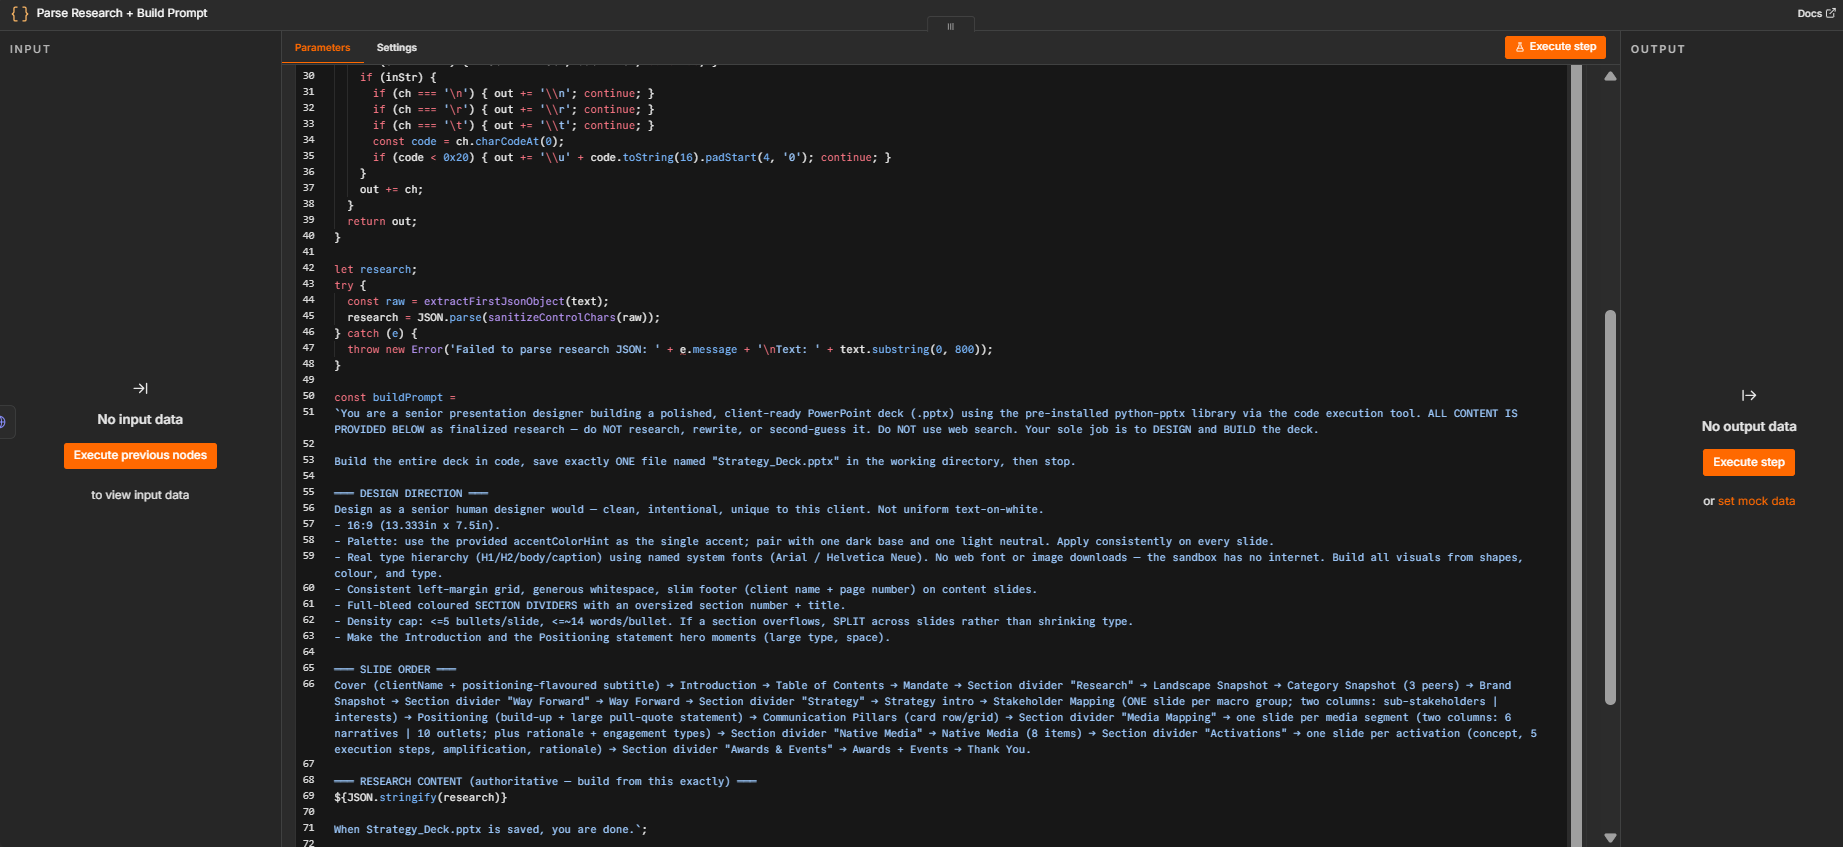Click the down arrow of the parameters scrollbar
This screenshot has height=847, width=1843.
coord(1610,837)
